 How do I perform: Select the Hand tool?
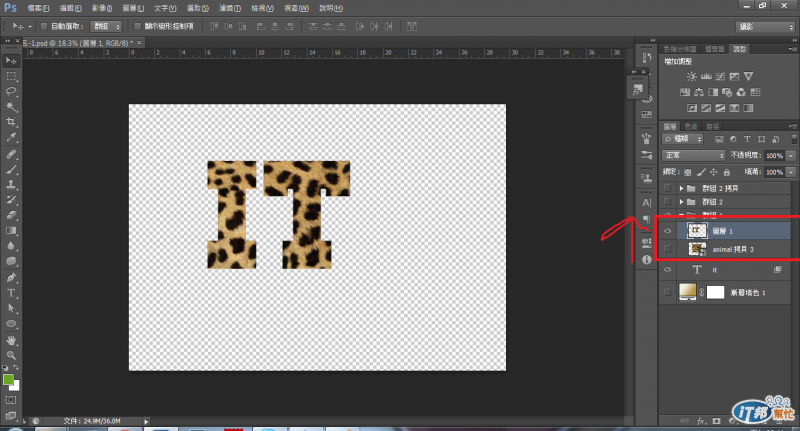point(11,340)
